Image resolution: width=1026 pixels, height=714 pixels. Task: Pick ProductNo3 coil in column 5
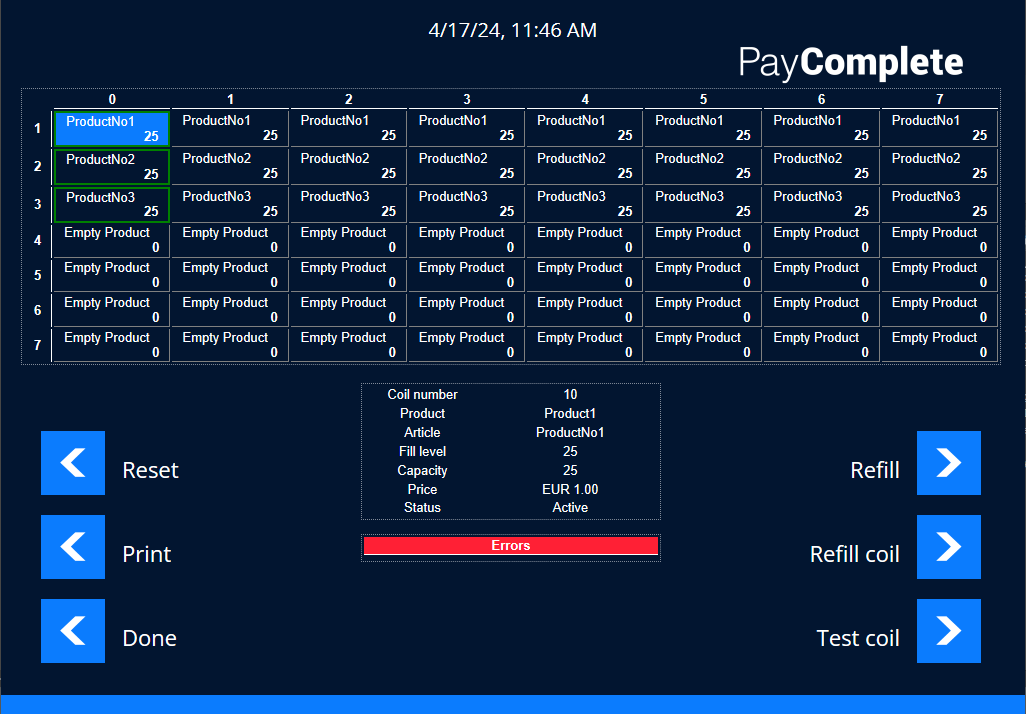[702, 205]
